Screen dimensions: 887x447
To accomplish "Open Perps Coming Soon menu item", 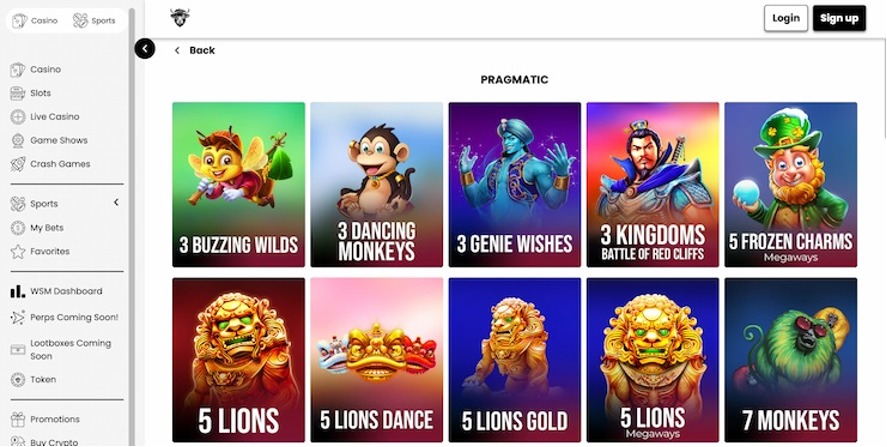I will click(64, 317).
